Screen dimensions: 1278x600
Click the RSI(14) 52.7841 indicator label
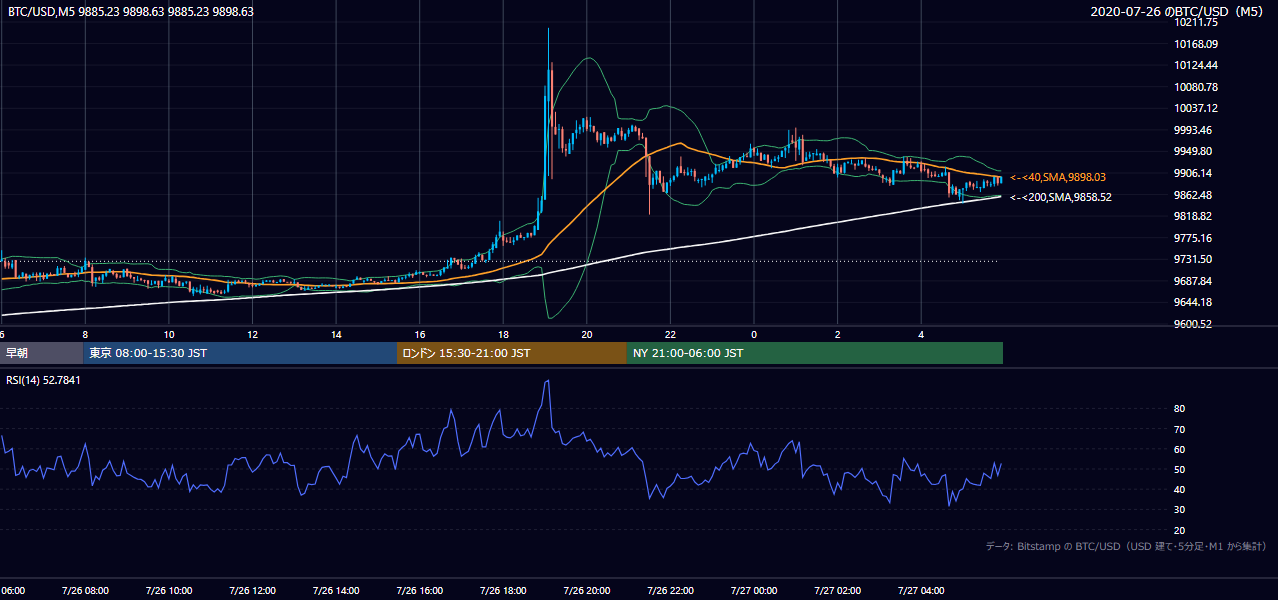click(43, 380)
